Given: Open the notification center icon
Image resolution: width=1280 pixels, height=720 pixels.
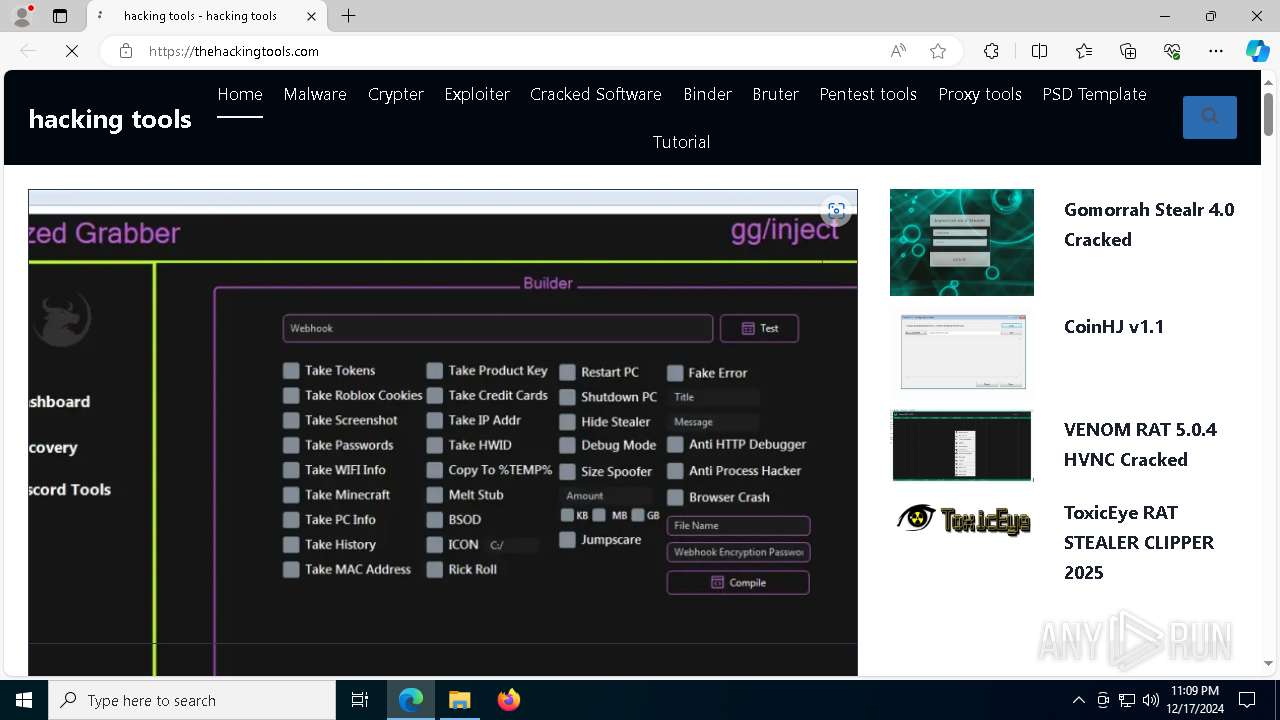Looking at the screenshot, I should pos(1247,700).
